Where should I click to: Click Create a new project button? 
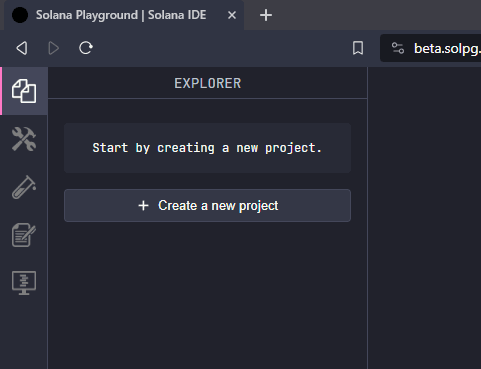[207, 206]
